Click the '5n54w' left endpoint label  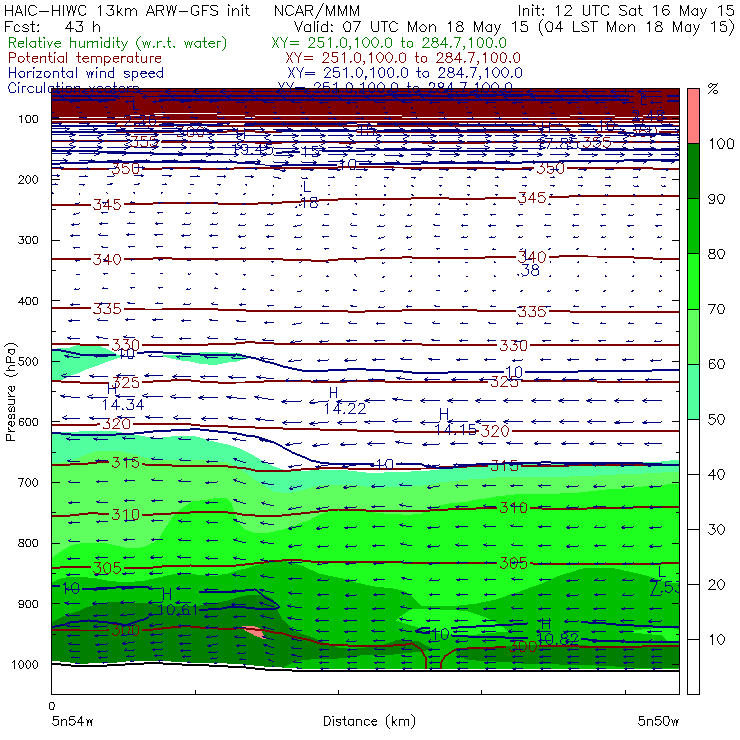tap(72, 721)
